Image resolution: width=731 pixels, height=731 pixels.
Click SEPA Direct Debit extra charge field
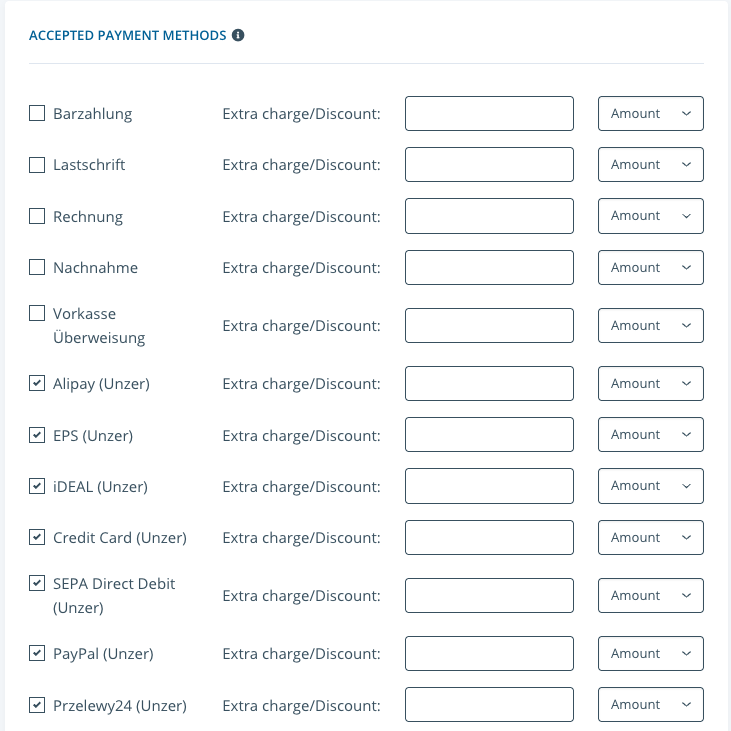point(489,595)
